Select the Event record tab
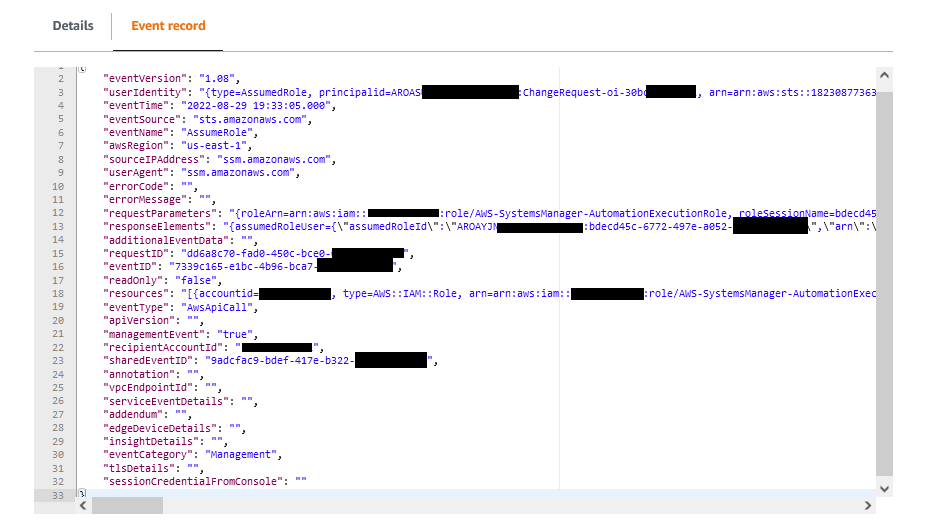This screenshot has width=928, height=522. [x=168, y=26]
